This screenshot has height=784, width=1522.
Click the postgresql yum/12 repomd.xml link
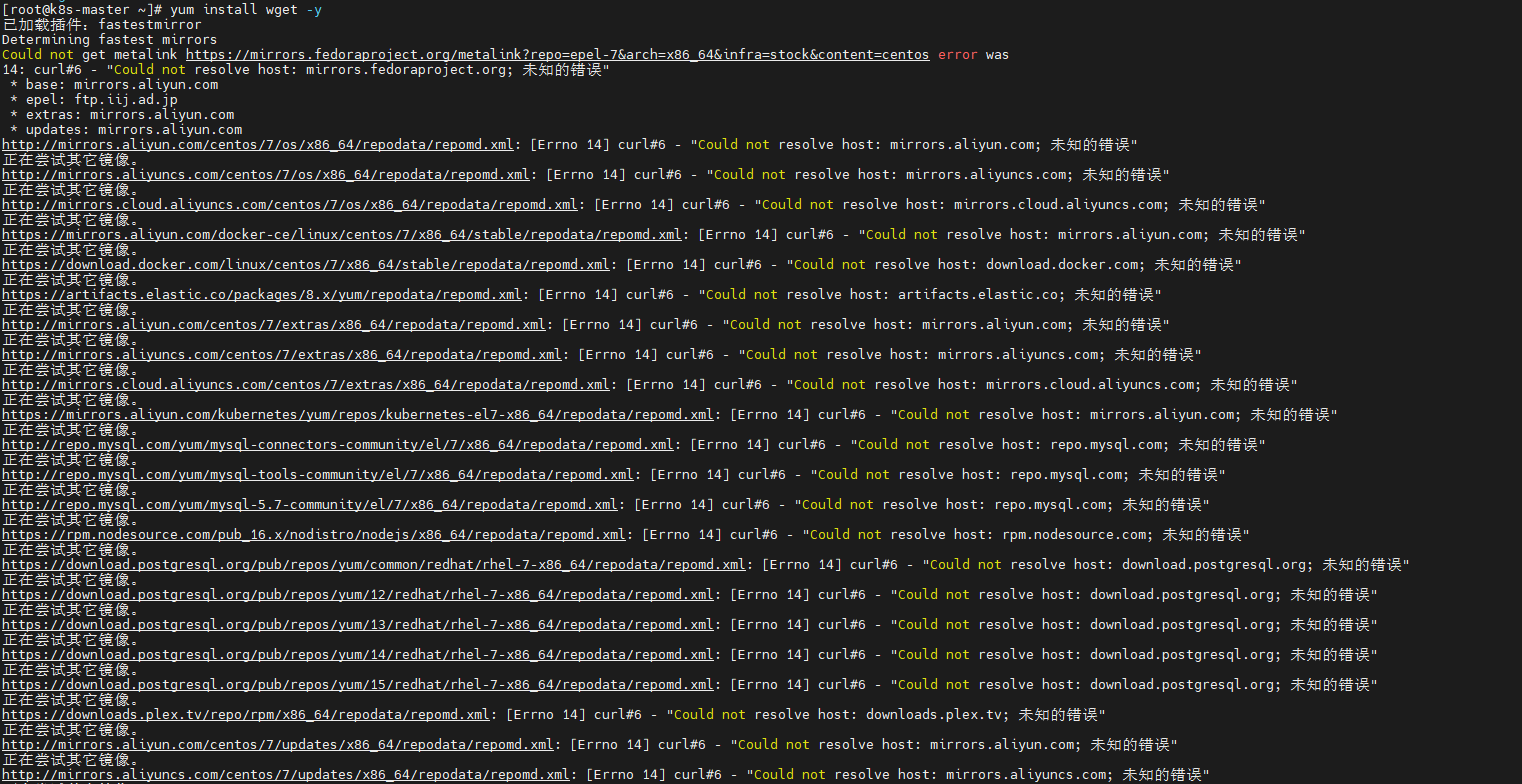358,594
